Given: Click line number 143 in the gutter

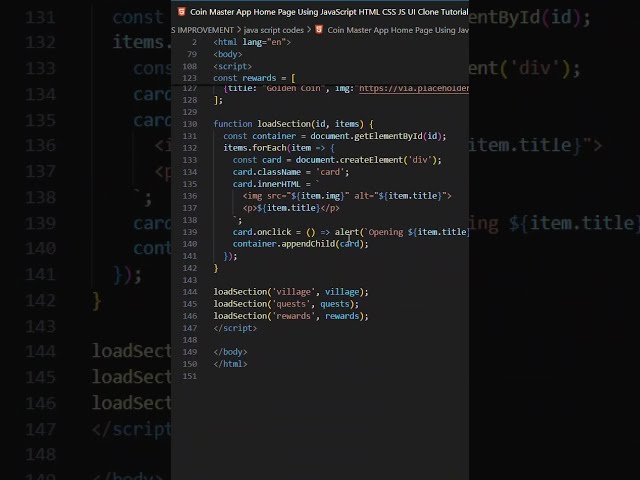Looking at the screenshot, I should pyautogui.click(x=190, y=280).
